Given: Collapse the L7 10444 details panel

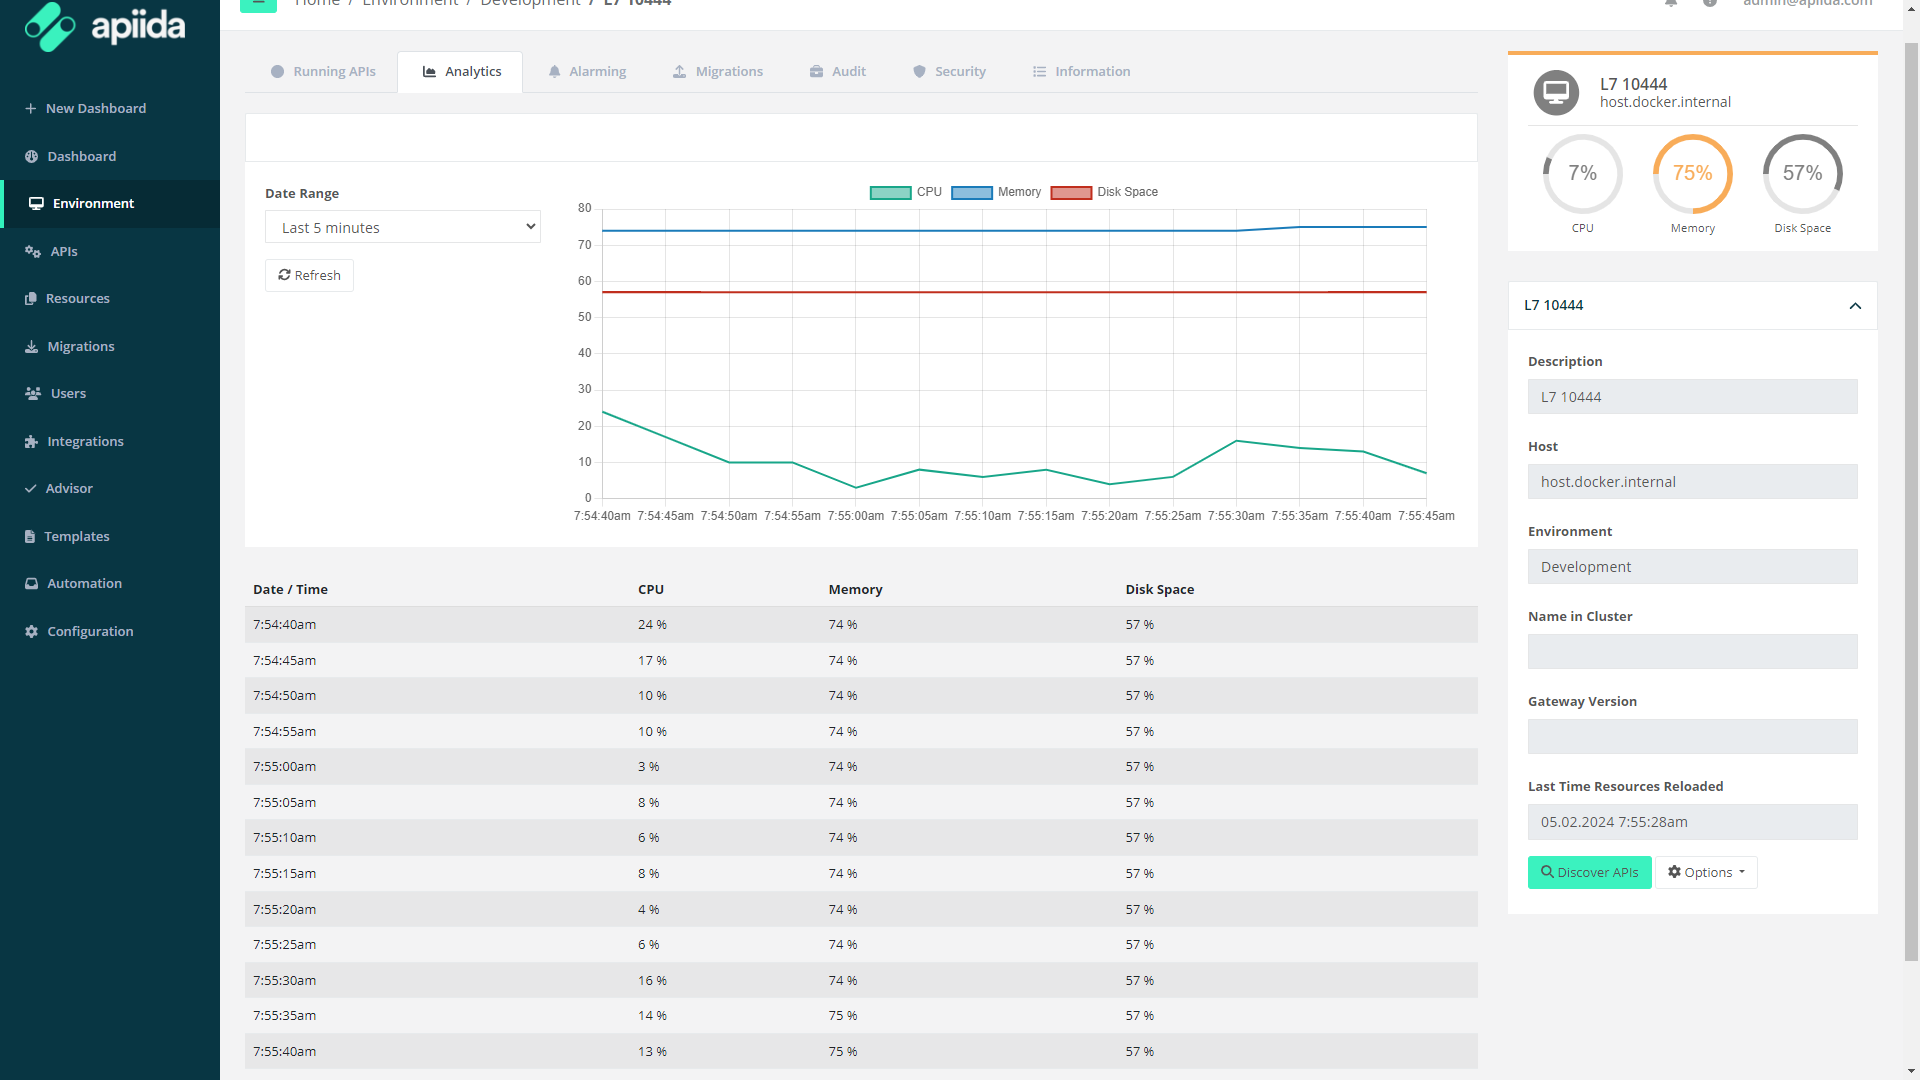Looking at the screenshot, I should [x=1856, y=305].
